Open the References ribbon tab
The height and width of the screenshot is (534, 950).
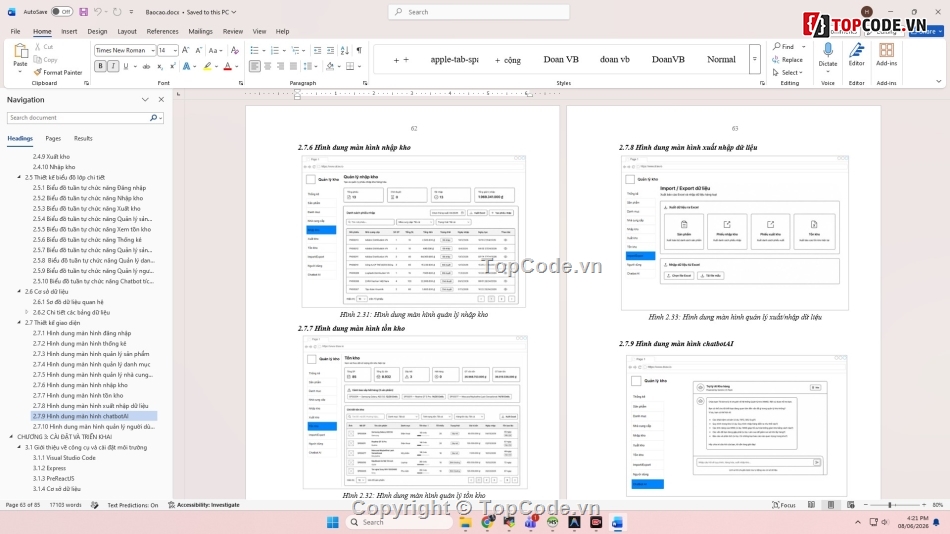point(162,31)
